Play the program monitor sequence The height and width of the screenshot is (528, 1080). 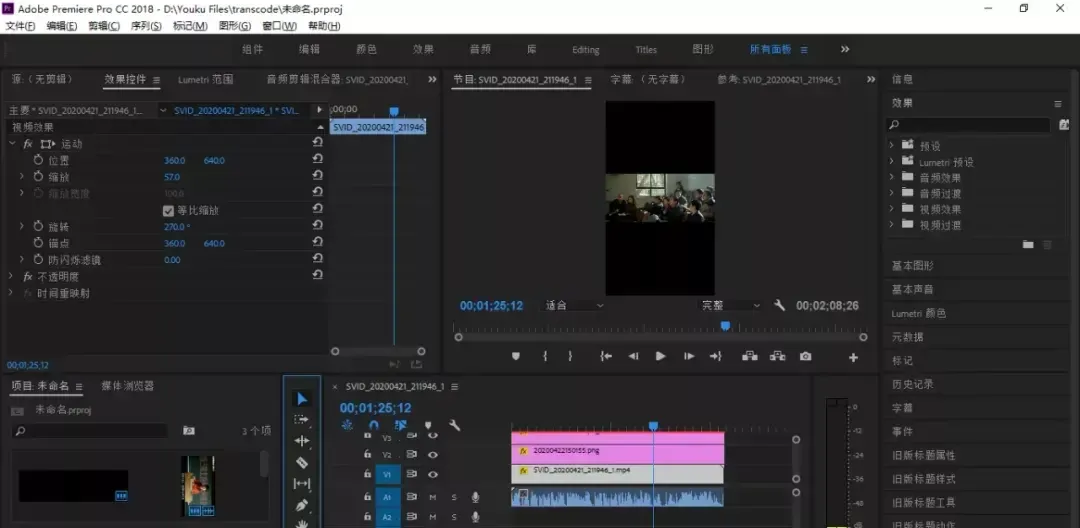tap(661, 356)
